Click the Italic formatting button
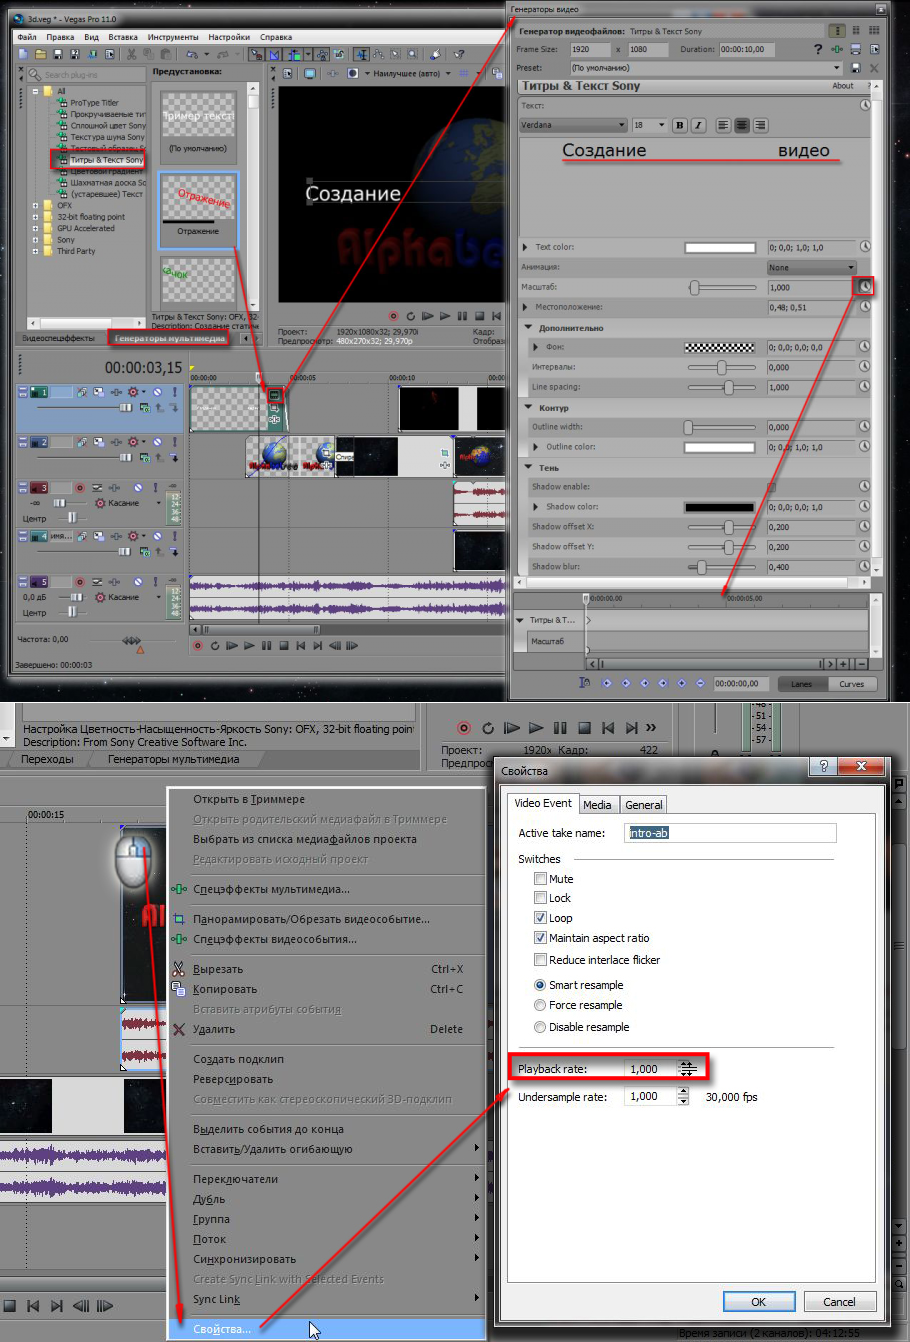Image resolution: width=910 pixels, height=1342 pixels. pyautogui.click(x=698, y=125)
